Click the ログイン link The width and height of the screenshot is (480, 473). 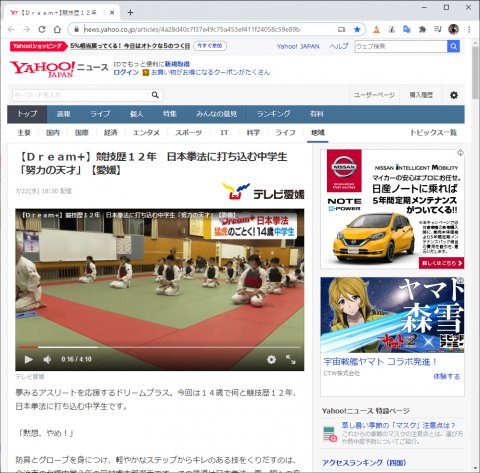[126, 72]
